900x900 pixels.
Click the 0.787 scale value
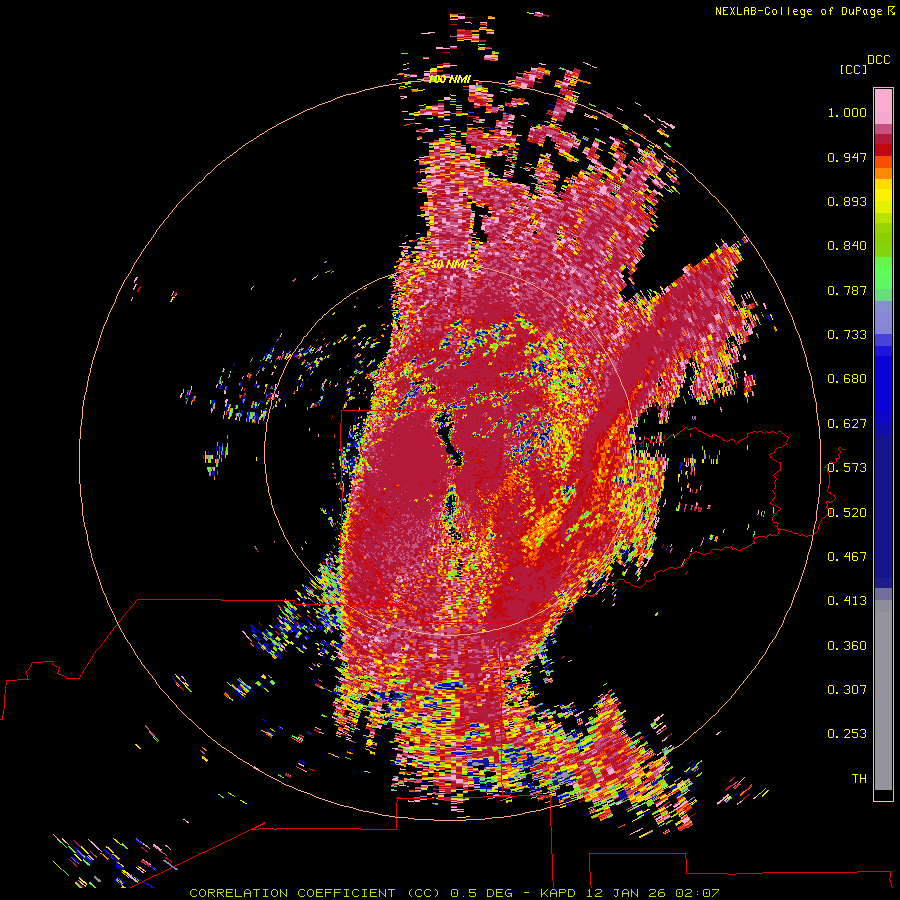tap(847, 290)
